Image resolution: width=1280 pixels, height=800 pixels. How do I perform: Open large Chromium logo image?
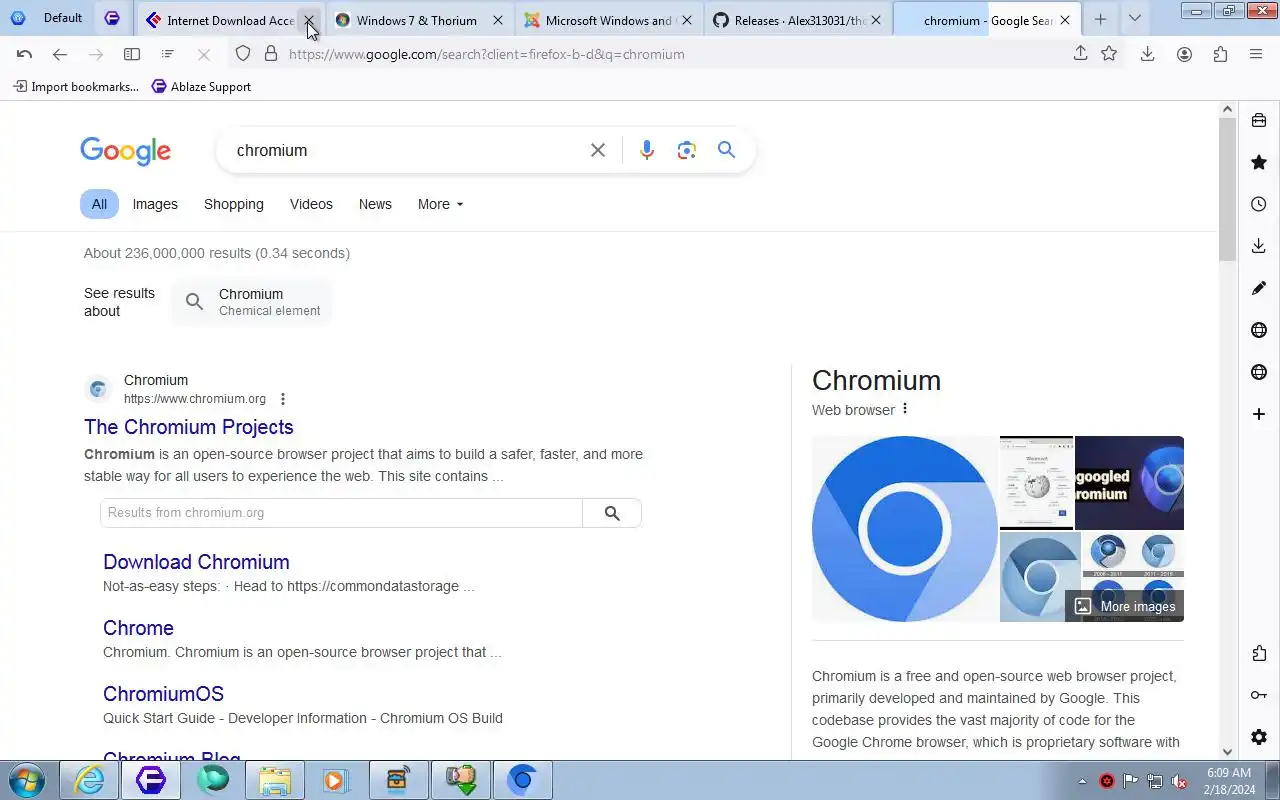(905, 529)
